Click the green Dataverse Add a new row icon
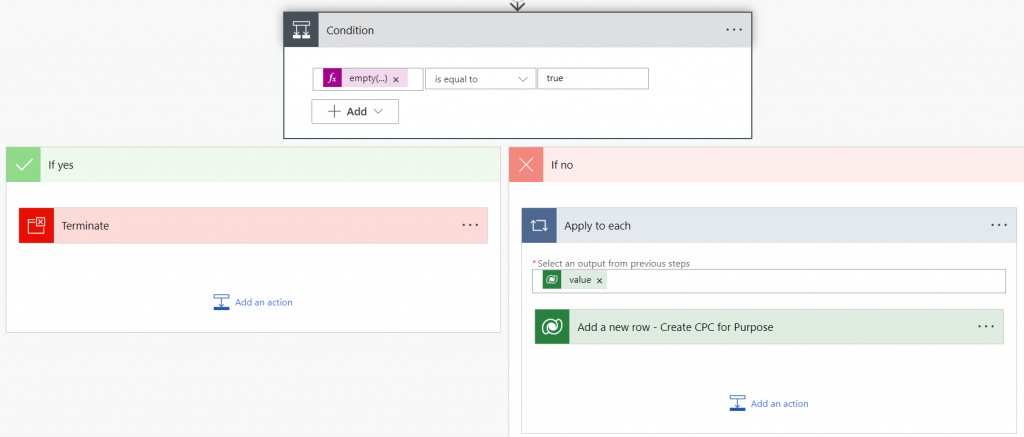The width and height of the screenshot is (1024, 437). click(x=552, y=327)
